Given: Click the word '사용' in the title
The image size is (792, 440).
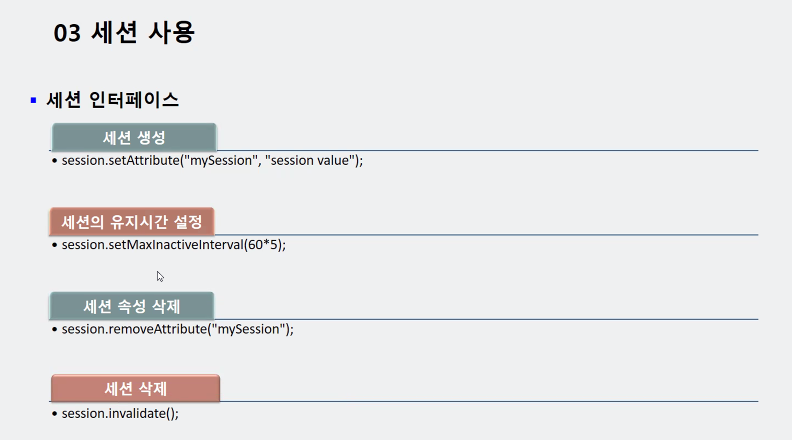Looking at the screenshot, I should click(x=171, y=33).
